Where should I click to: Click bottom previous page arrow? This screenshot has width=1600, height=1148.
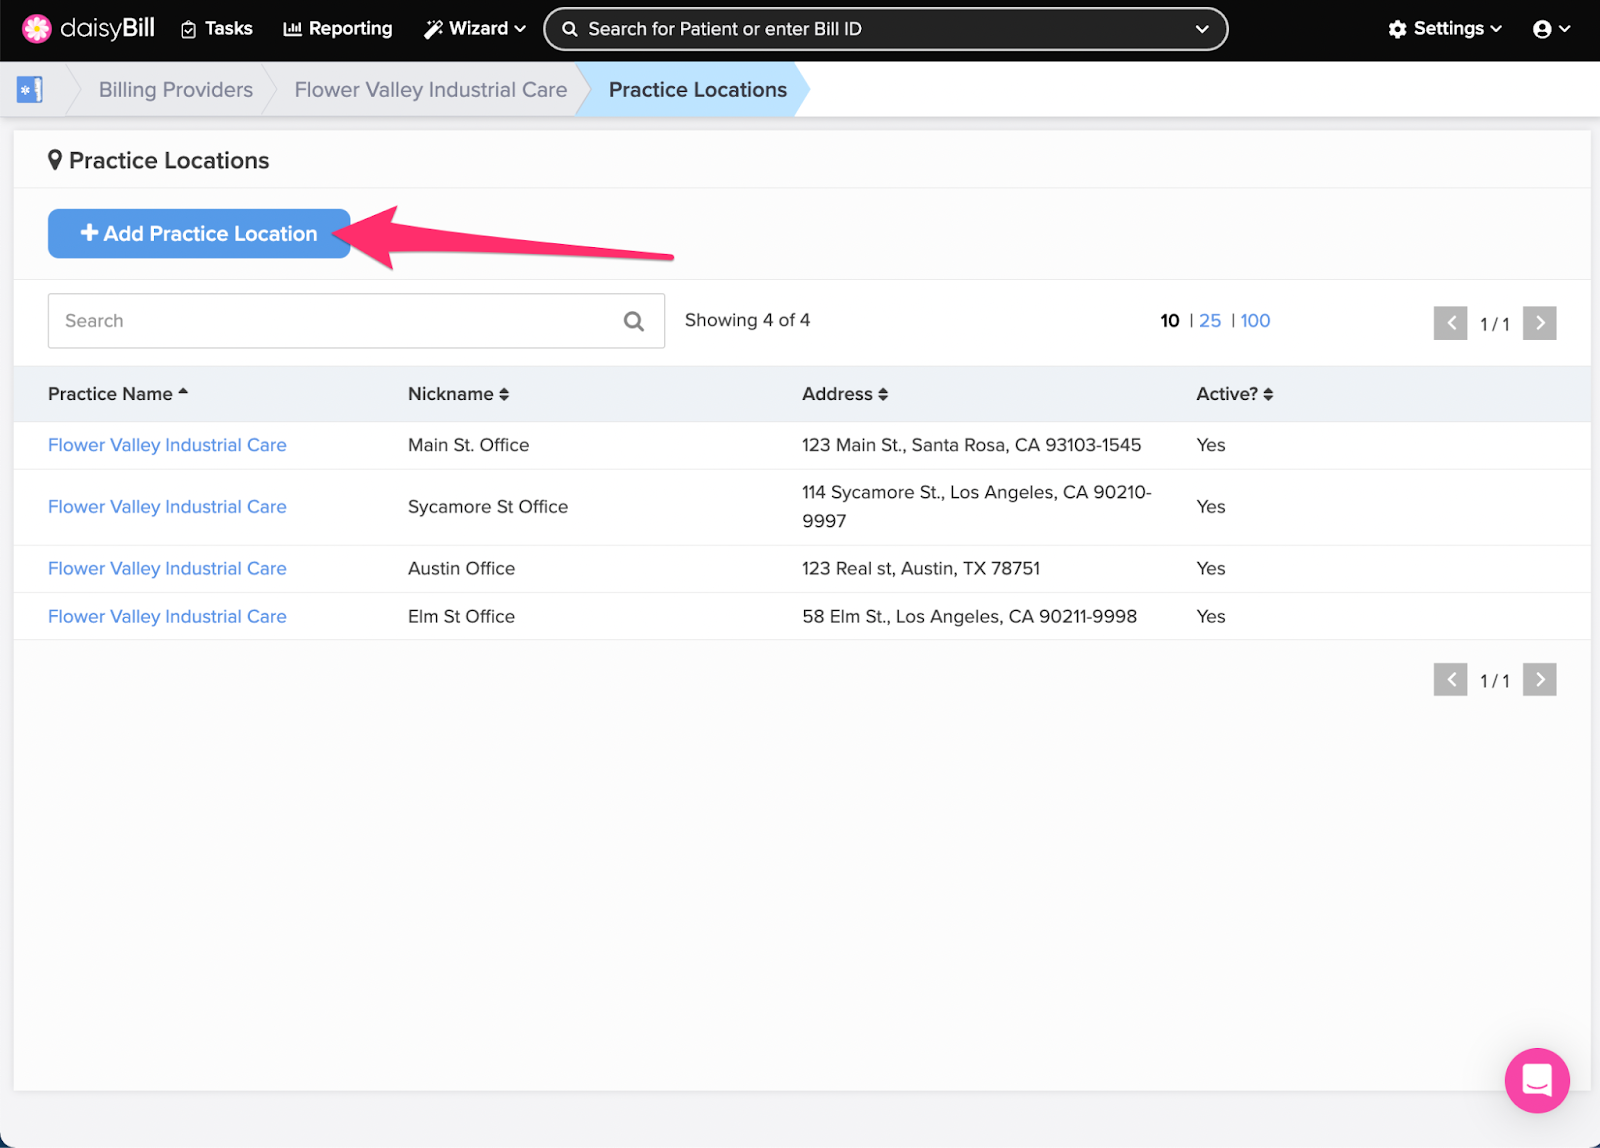coord(1451,680)
